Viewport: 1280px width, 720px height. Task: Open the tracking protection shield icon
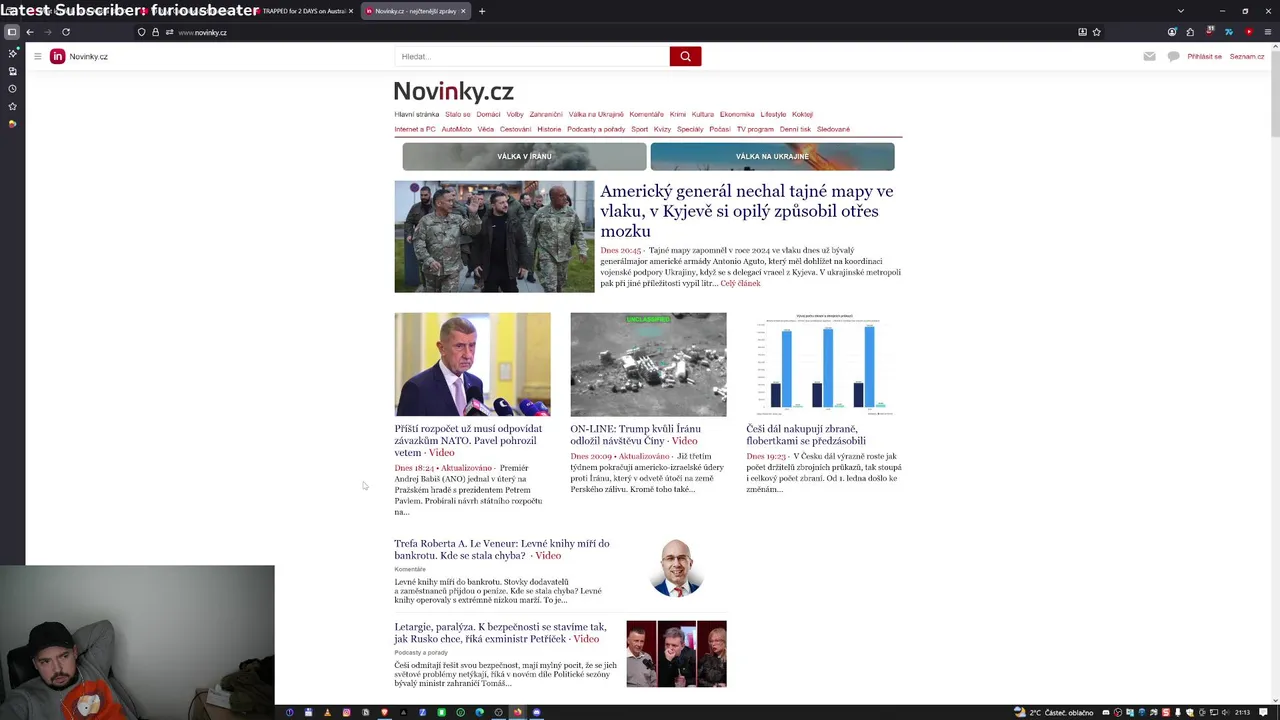pos(141,32)
